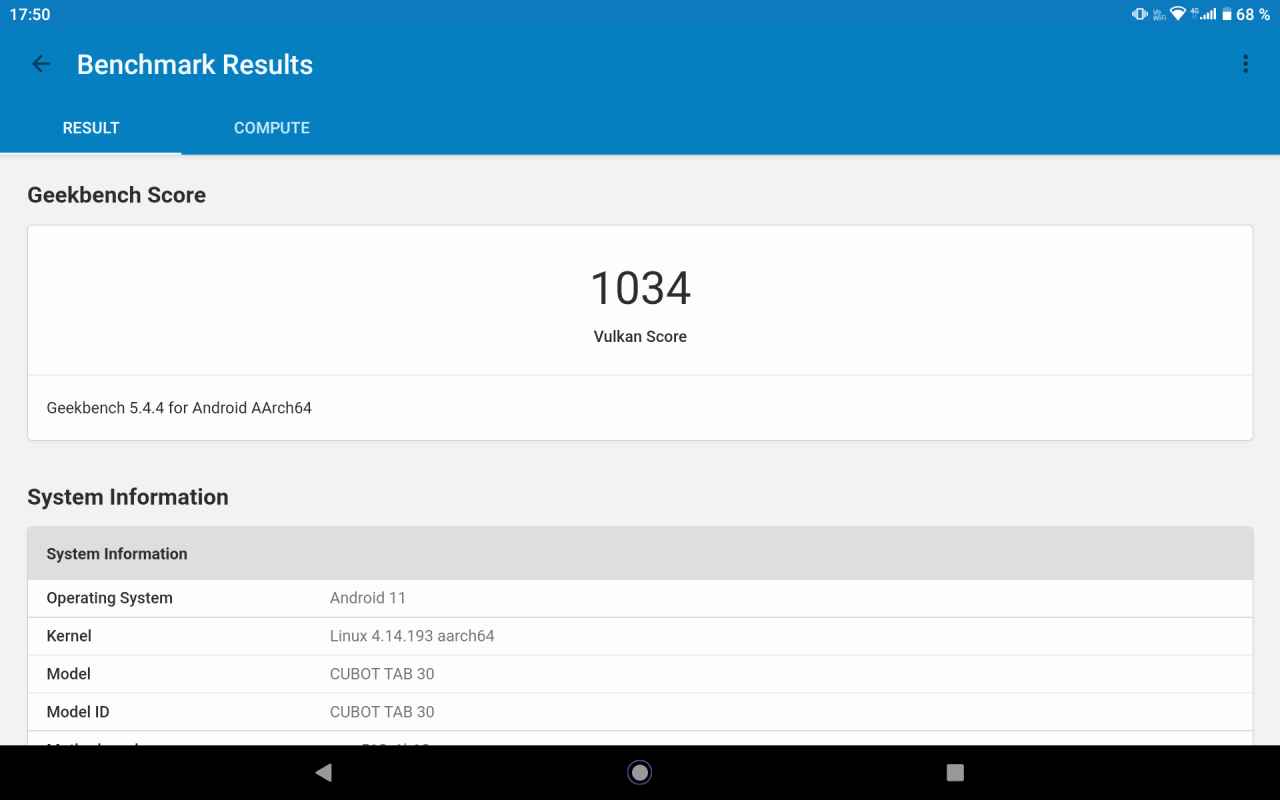
Task: Tap the back arrow in header
Action: tap(41, 64)
